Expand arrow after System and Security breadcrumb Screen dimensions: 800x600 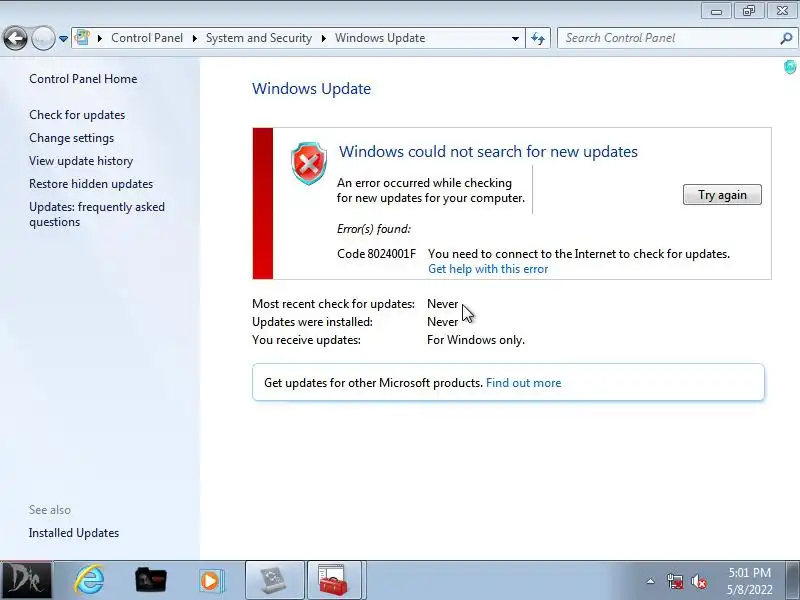pyautogui.click(x=323, y=38)
